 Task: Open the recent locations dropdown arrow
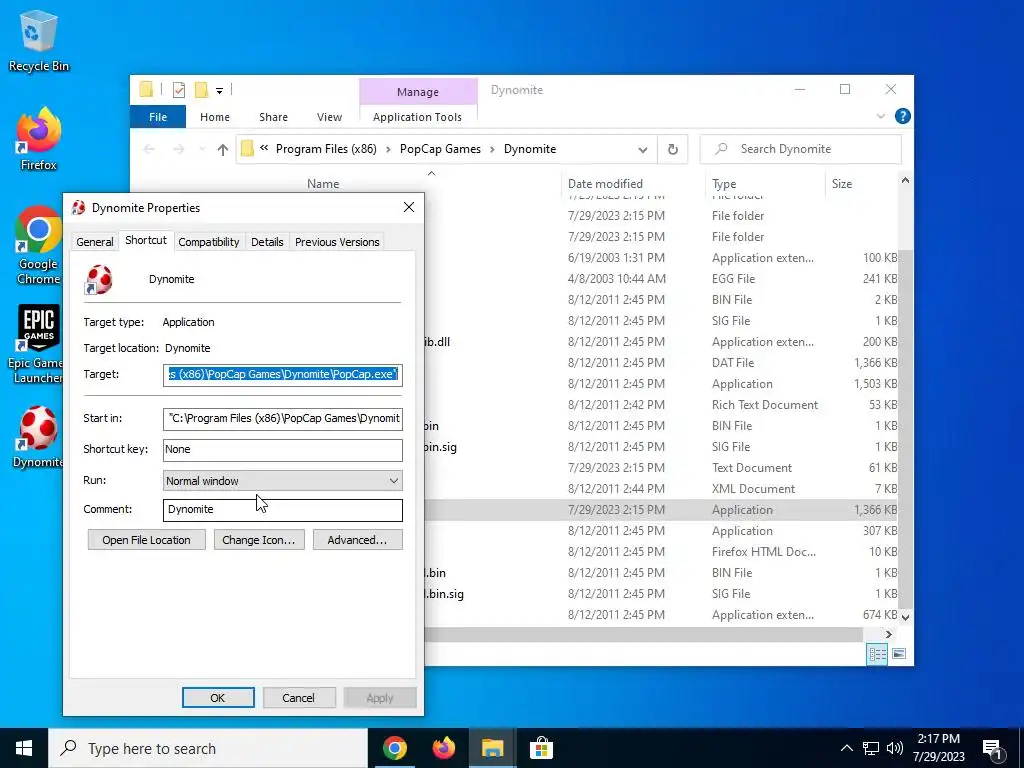[x=202, y=150]
